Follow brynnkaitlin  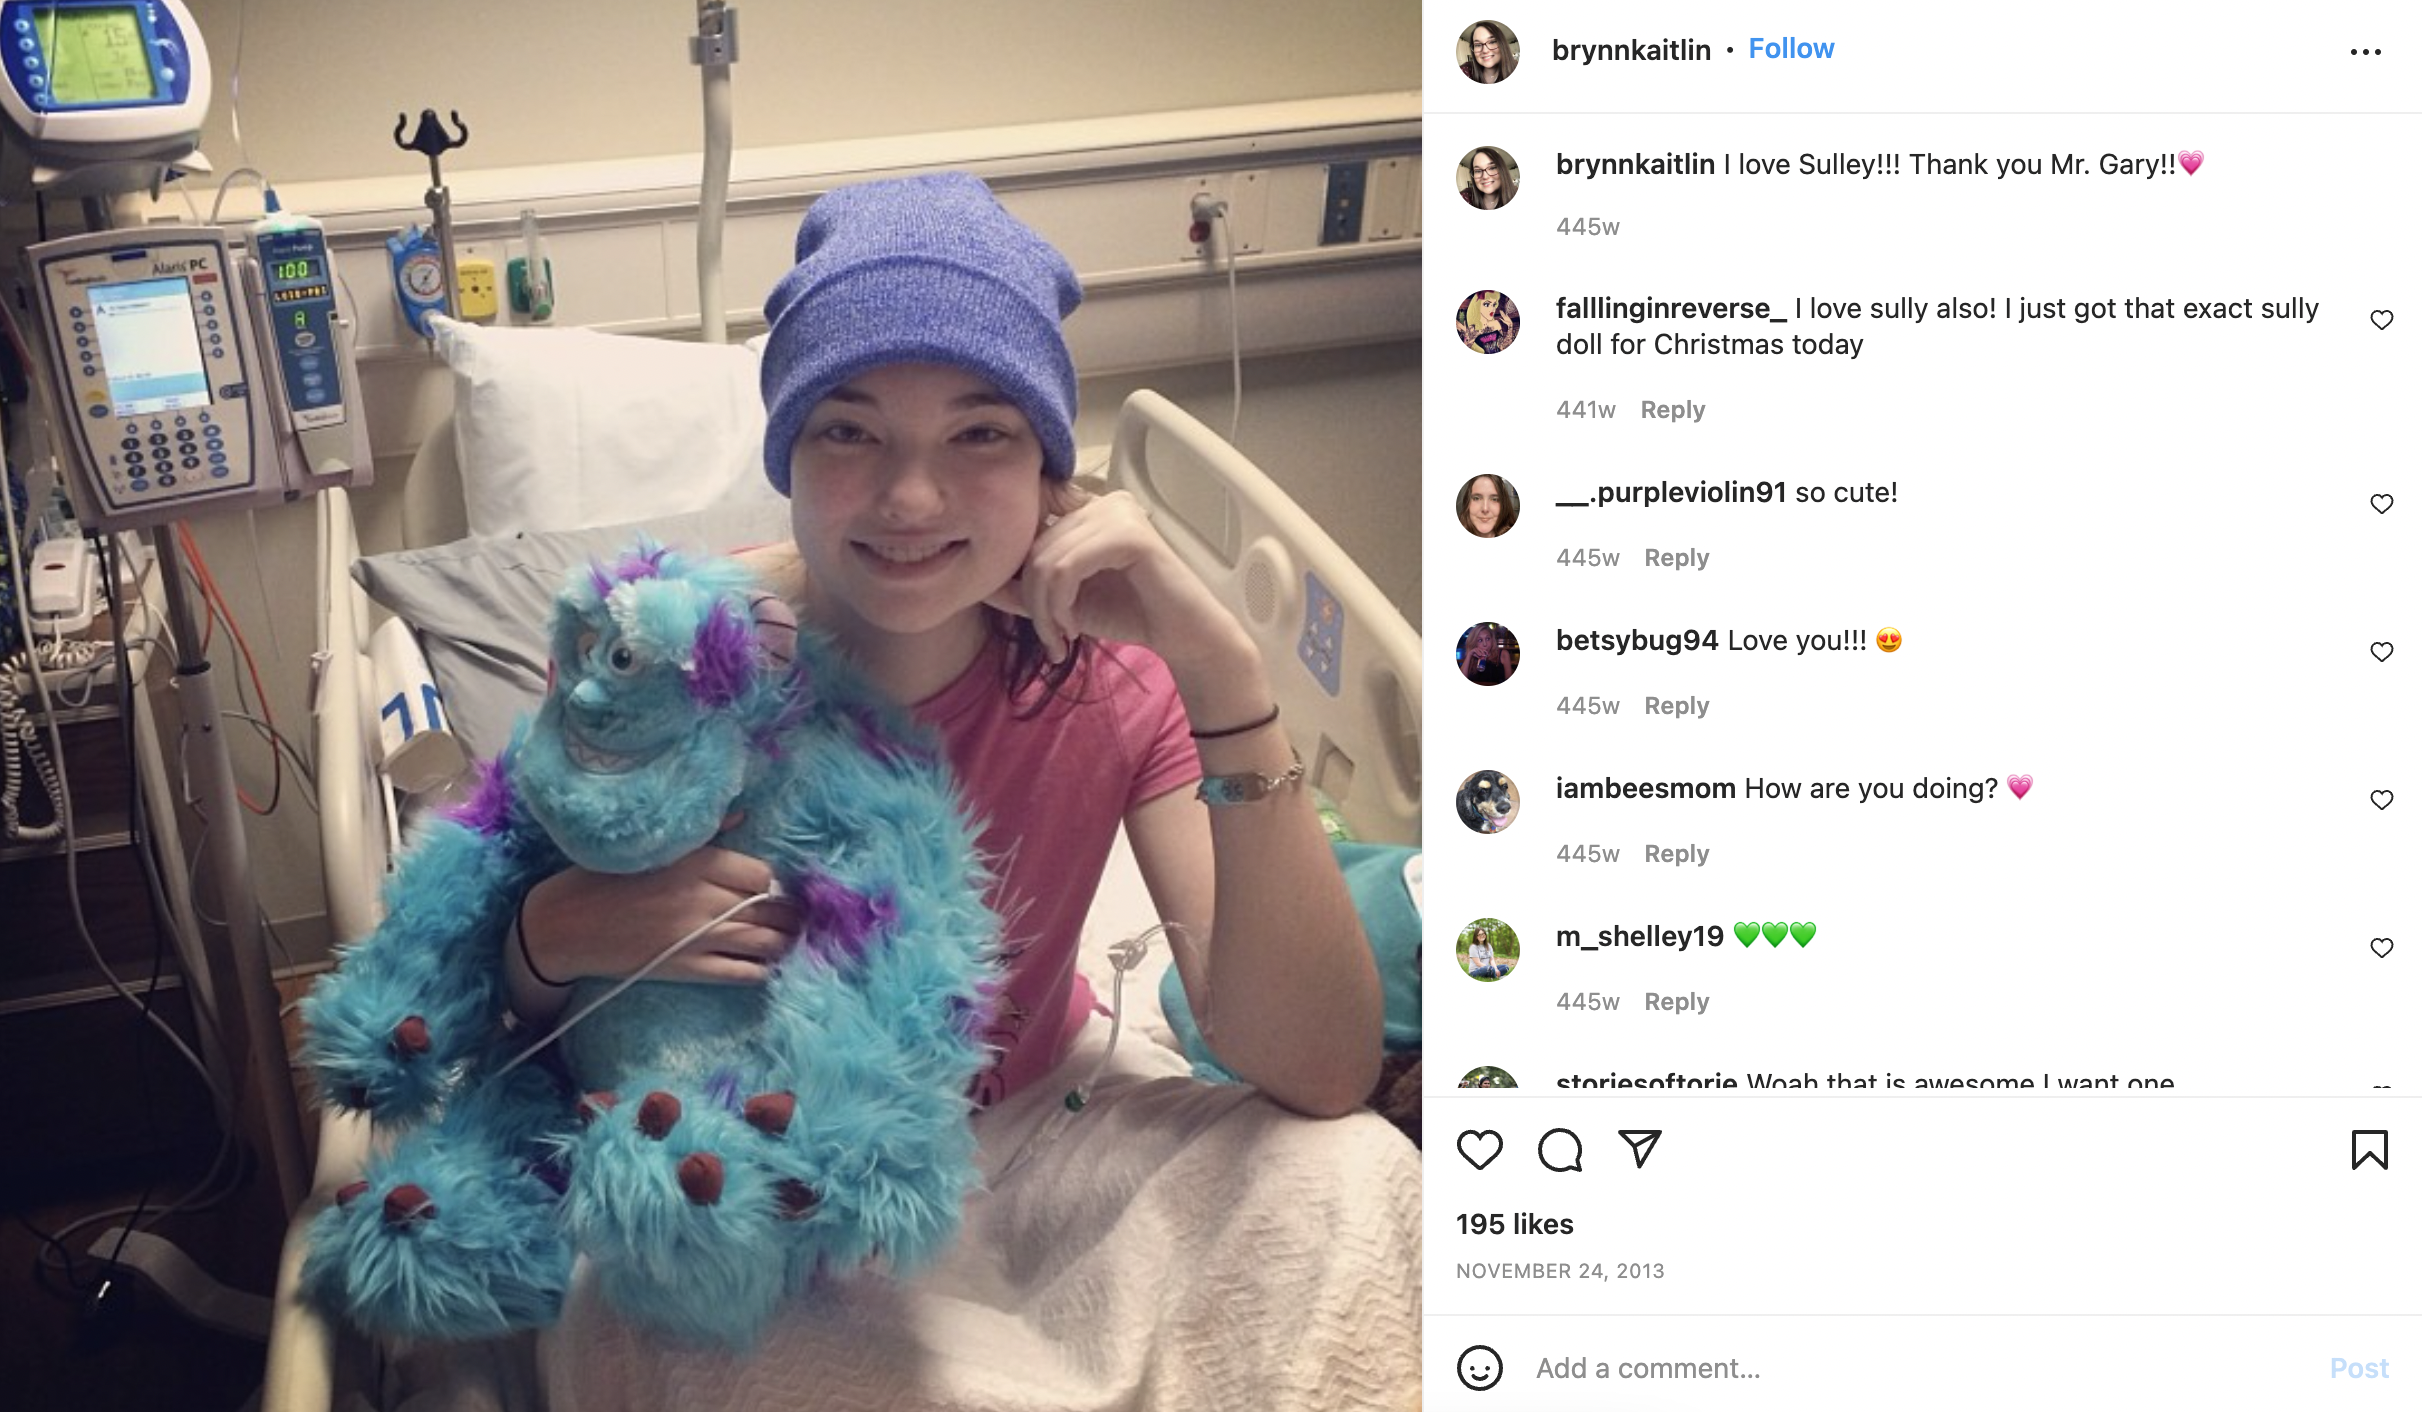tap(1791, 49)
